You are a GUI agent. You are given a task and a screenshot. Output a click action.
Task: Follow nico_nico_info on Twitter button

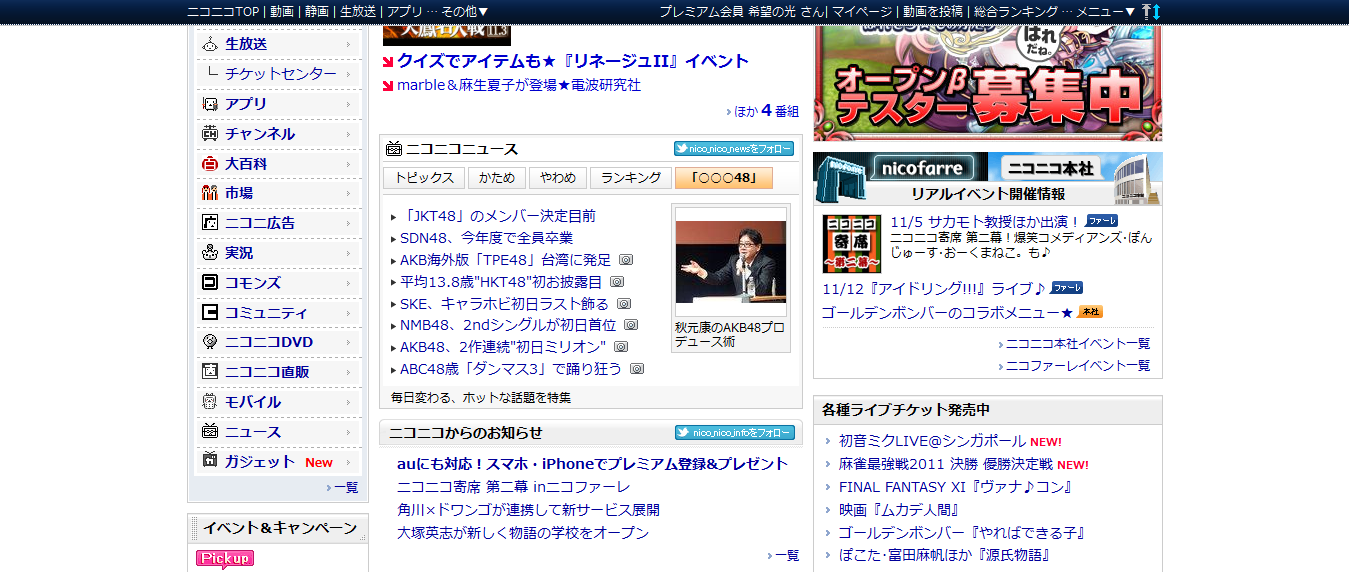[734, 433]
